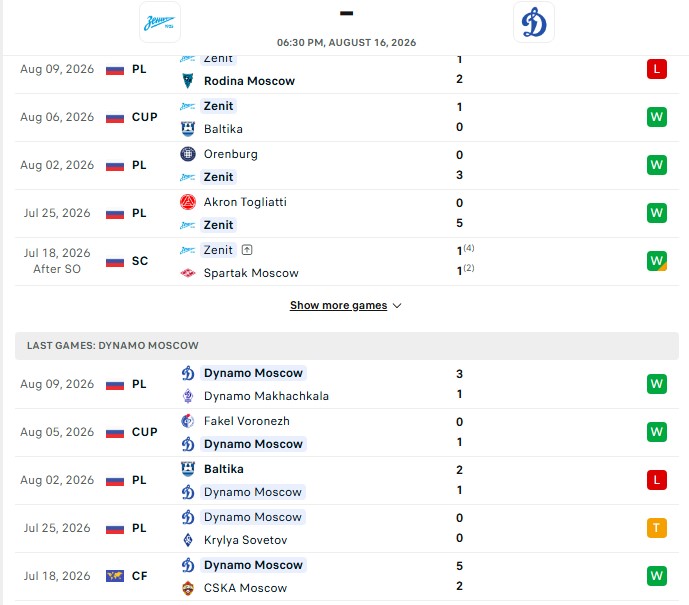
Task: Click Rodina Moscow team crest icon
Action: tap(188, 81)
